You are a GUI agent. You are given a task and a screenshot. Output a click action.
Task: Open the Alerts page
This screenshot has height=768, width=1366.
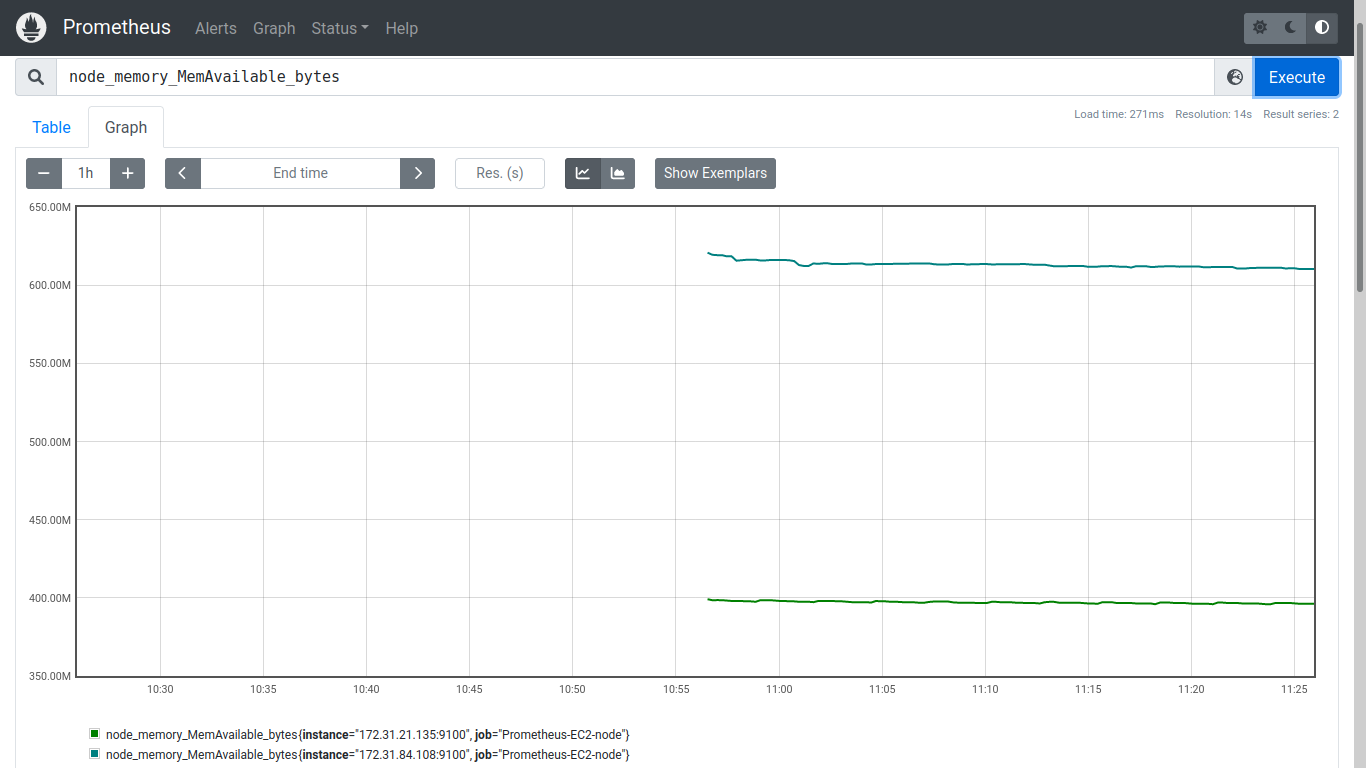click(x=216, y=28)
